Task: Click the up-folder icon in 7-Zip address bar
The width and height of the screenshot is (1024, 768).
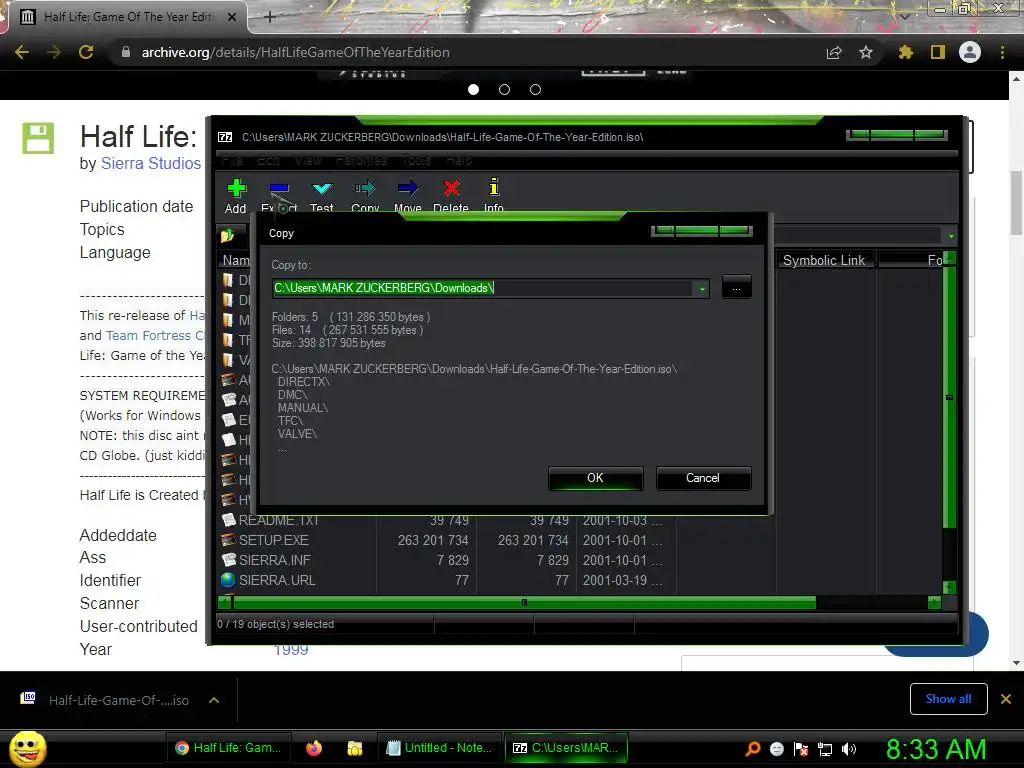Action: pyautogui.click(x=228, y=236)
